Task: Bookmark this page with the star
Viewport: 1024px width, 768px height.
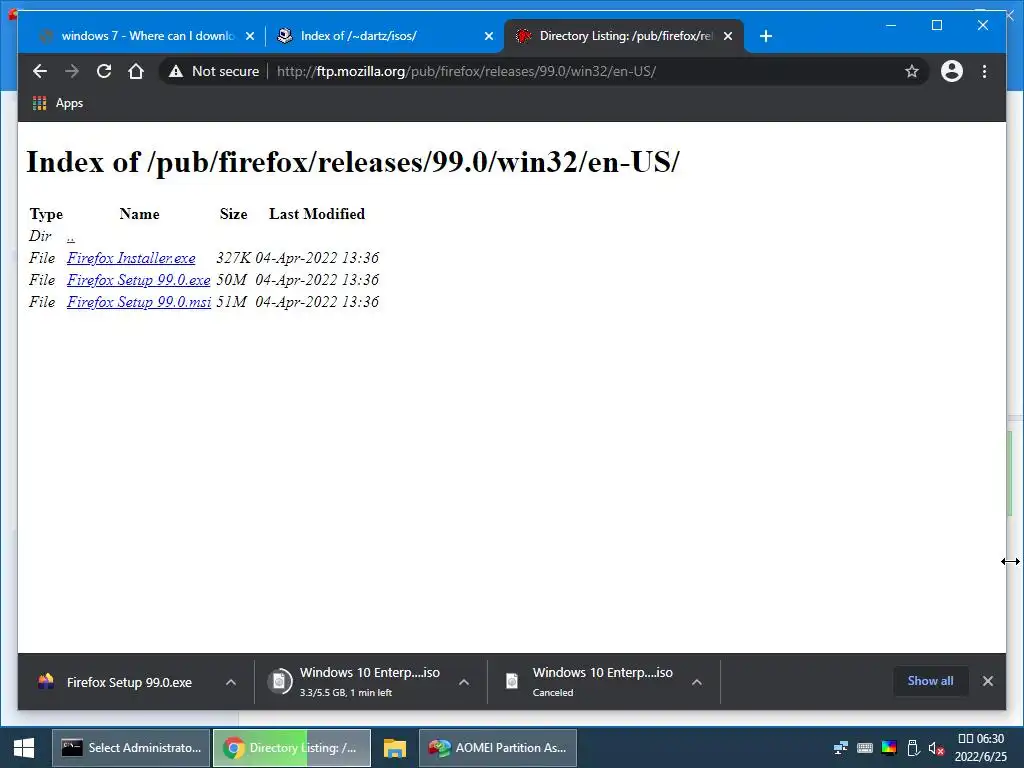Action: click(x=912, y=71)
